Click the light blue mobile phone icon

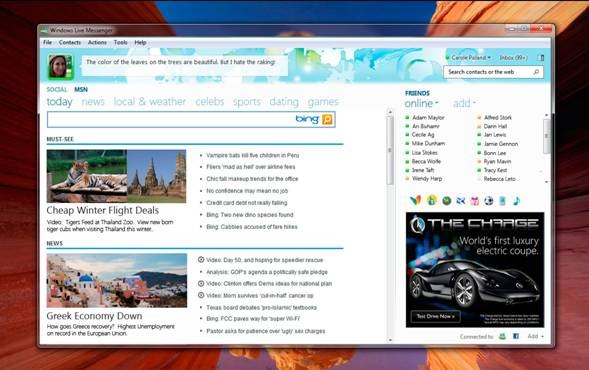pyautogui.click(x=502, y=201)
